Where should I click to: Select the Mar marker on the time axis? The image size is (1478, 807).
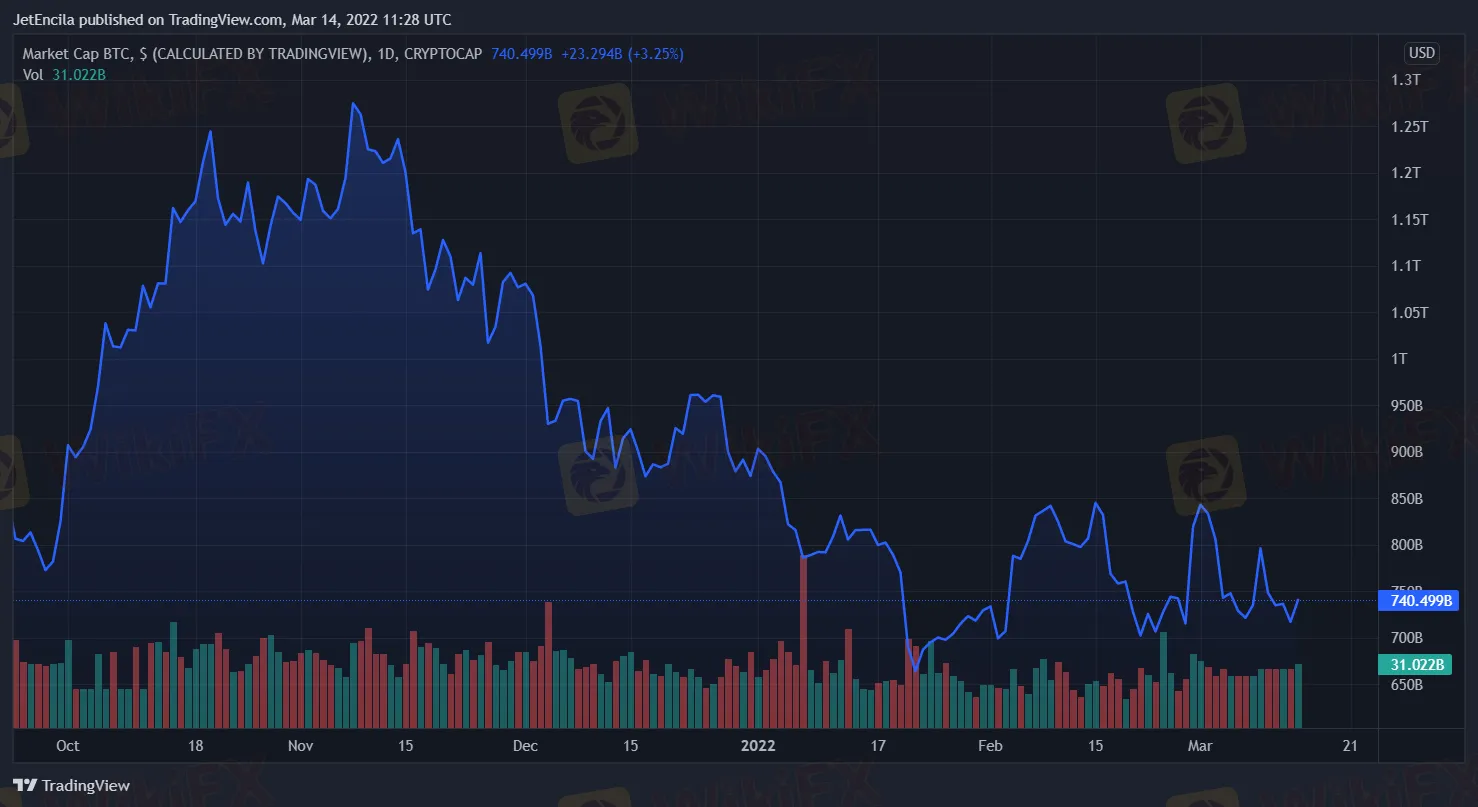tap(1199, 746)
